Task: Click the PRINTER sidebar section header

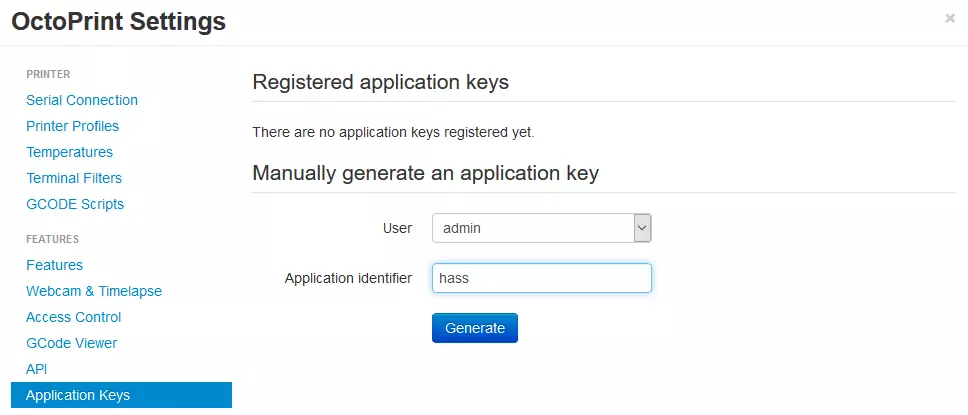Action: tap(48, 74)
